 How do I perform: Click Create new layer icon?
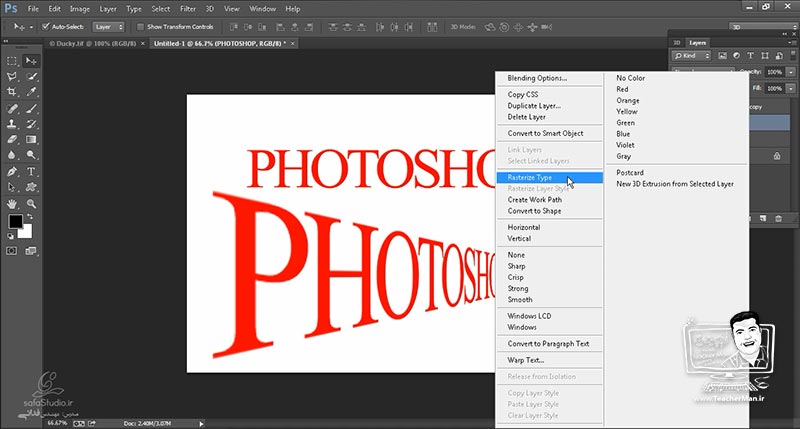coord(763,218)
